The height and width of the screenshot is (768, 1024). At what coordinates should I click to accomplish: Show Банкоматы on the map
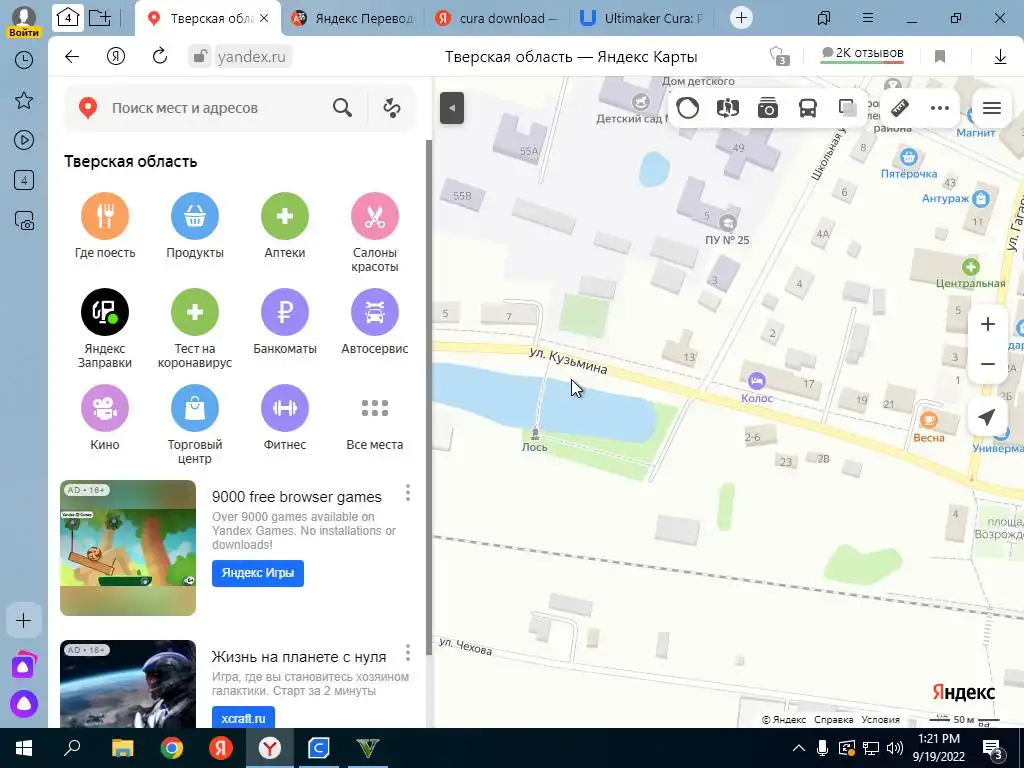coord(285,312)
